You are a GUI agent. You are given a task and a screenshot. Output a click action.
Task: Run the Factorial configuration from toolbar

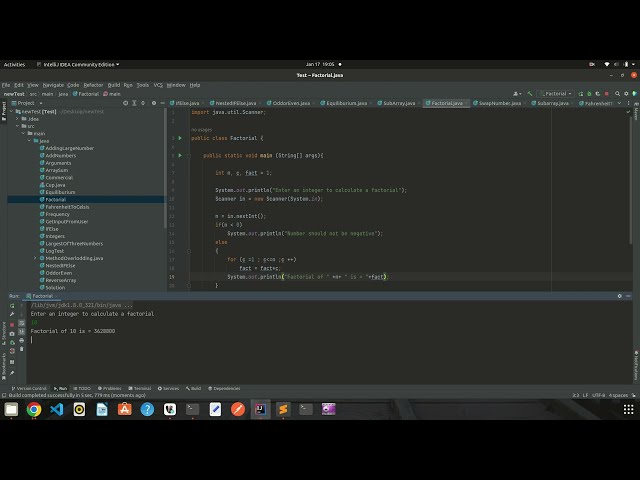coord(581,93)
